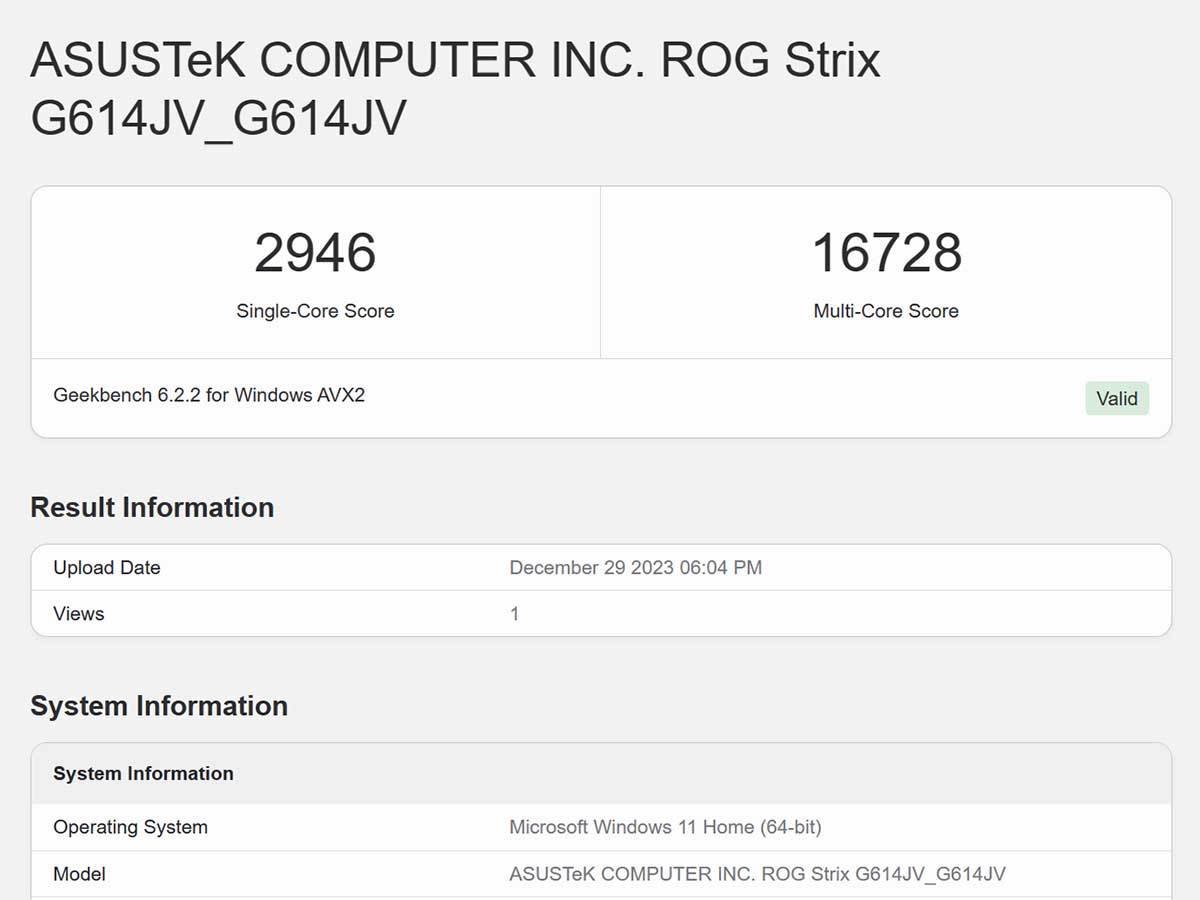Click the Single-Core Score label
The height and width of the screenshot is (900, 1200).
coord(315,311)
